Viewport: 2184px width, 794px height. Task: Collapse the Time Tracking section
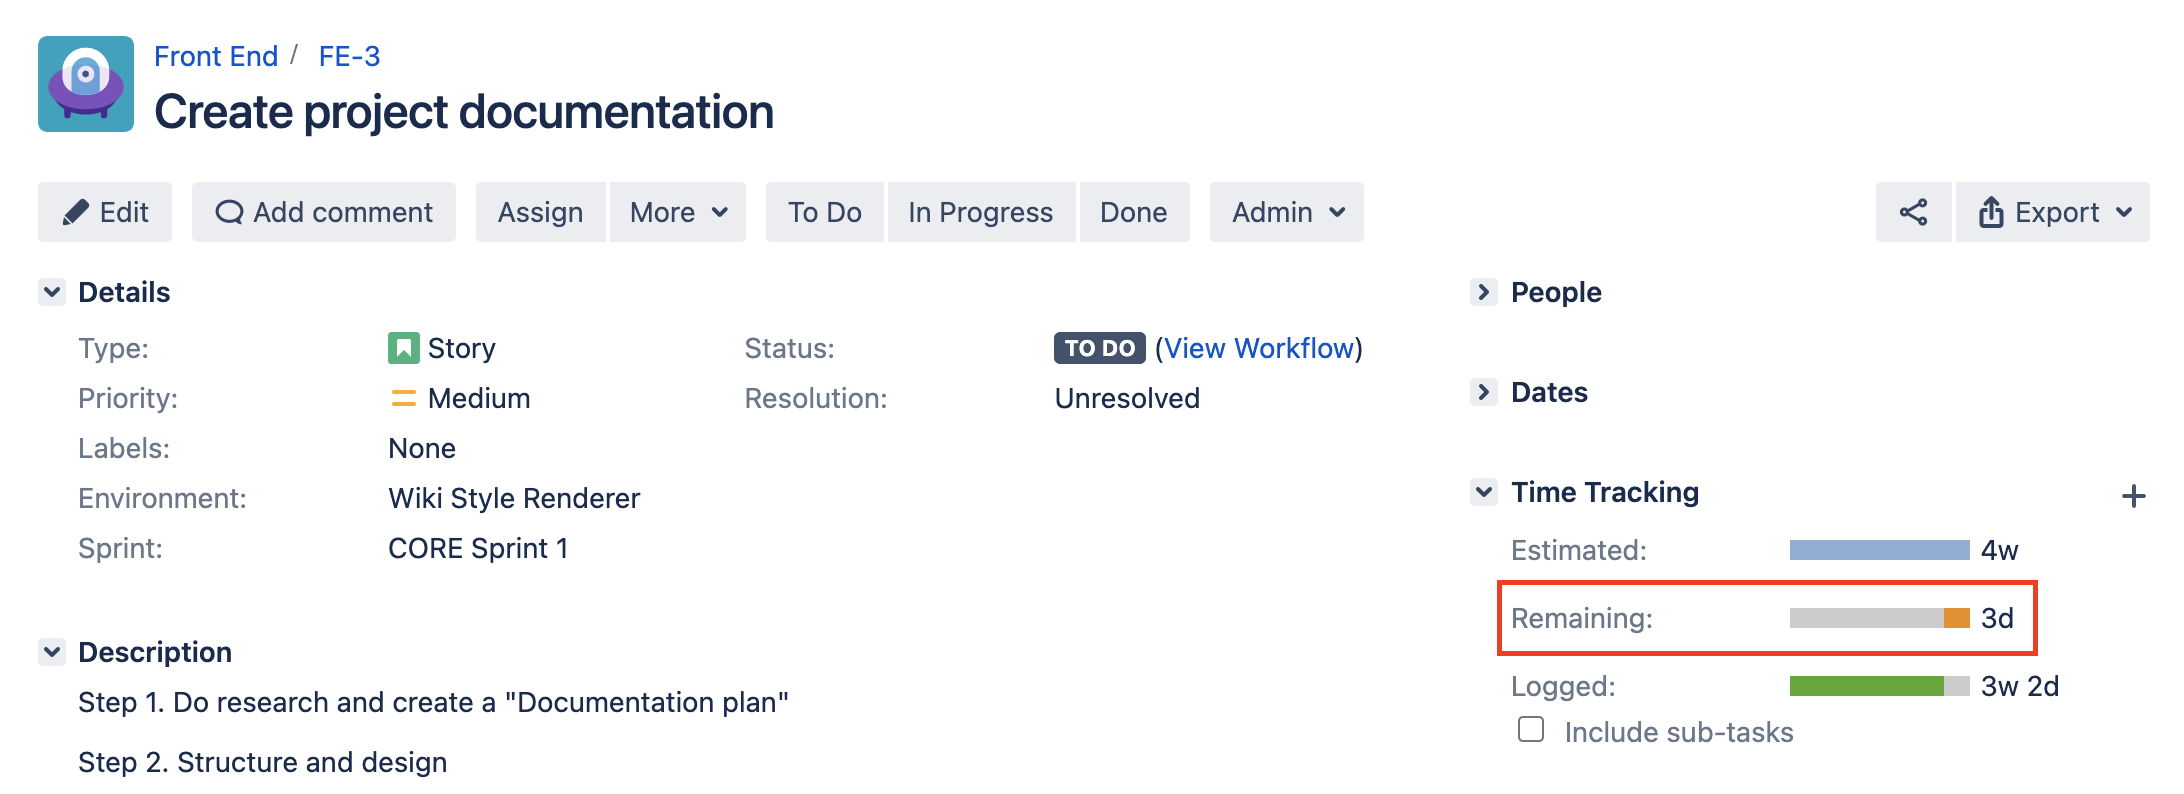coord(1484,492)
